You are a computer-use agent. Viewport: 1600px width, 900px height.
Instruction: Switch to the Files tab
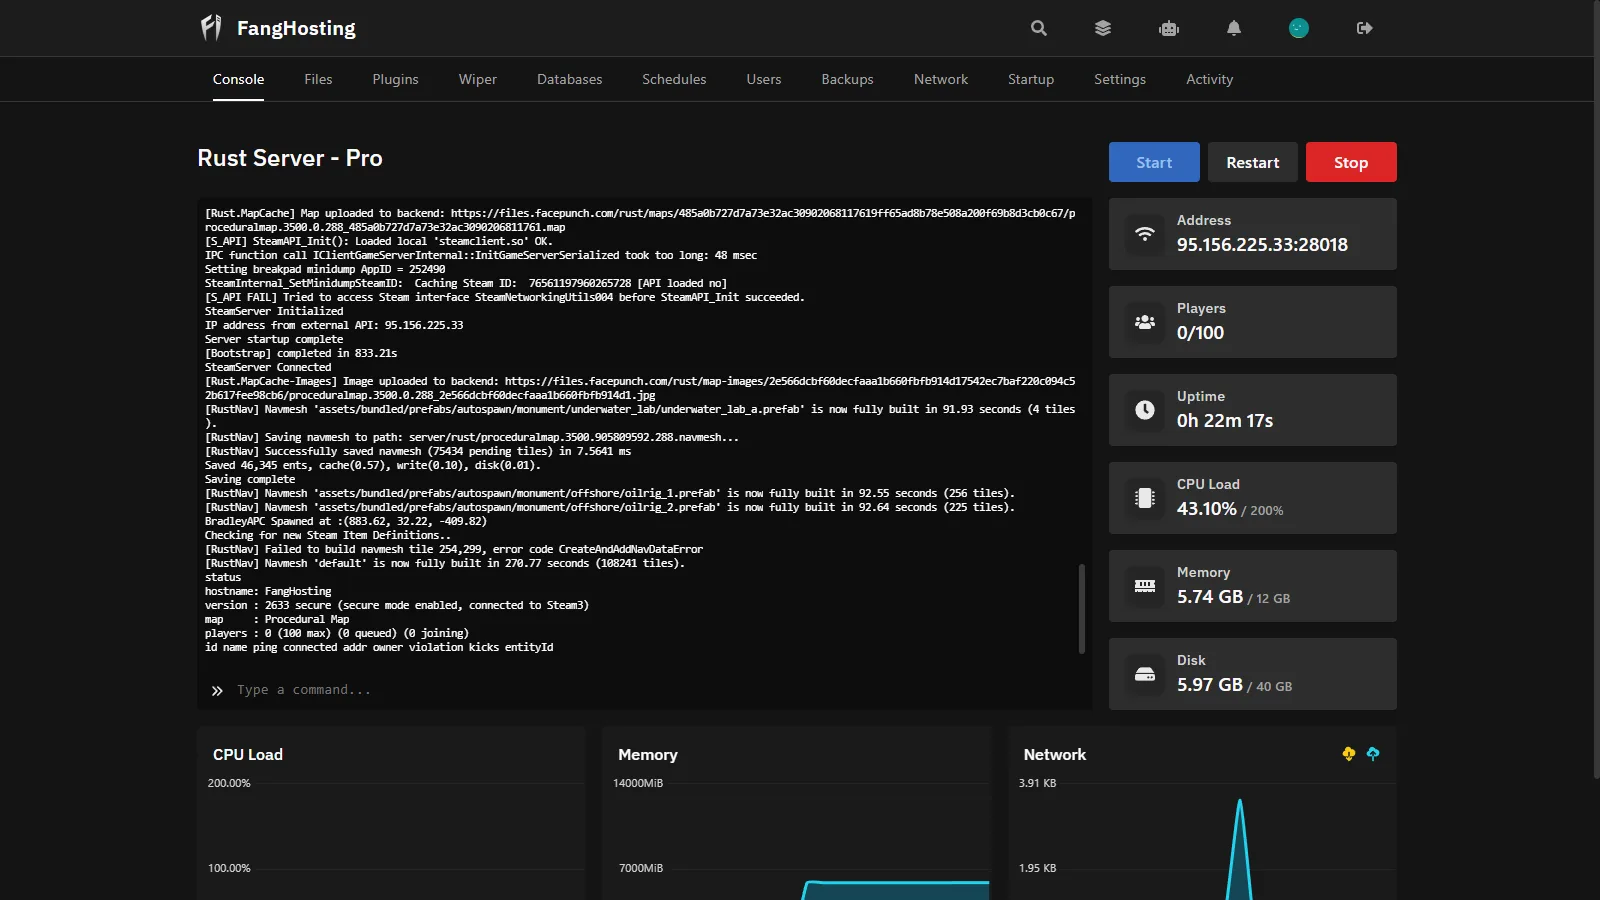pyautogui.click(x=318, y=79)
